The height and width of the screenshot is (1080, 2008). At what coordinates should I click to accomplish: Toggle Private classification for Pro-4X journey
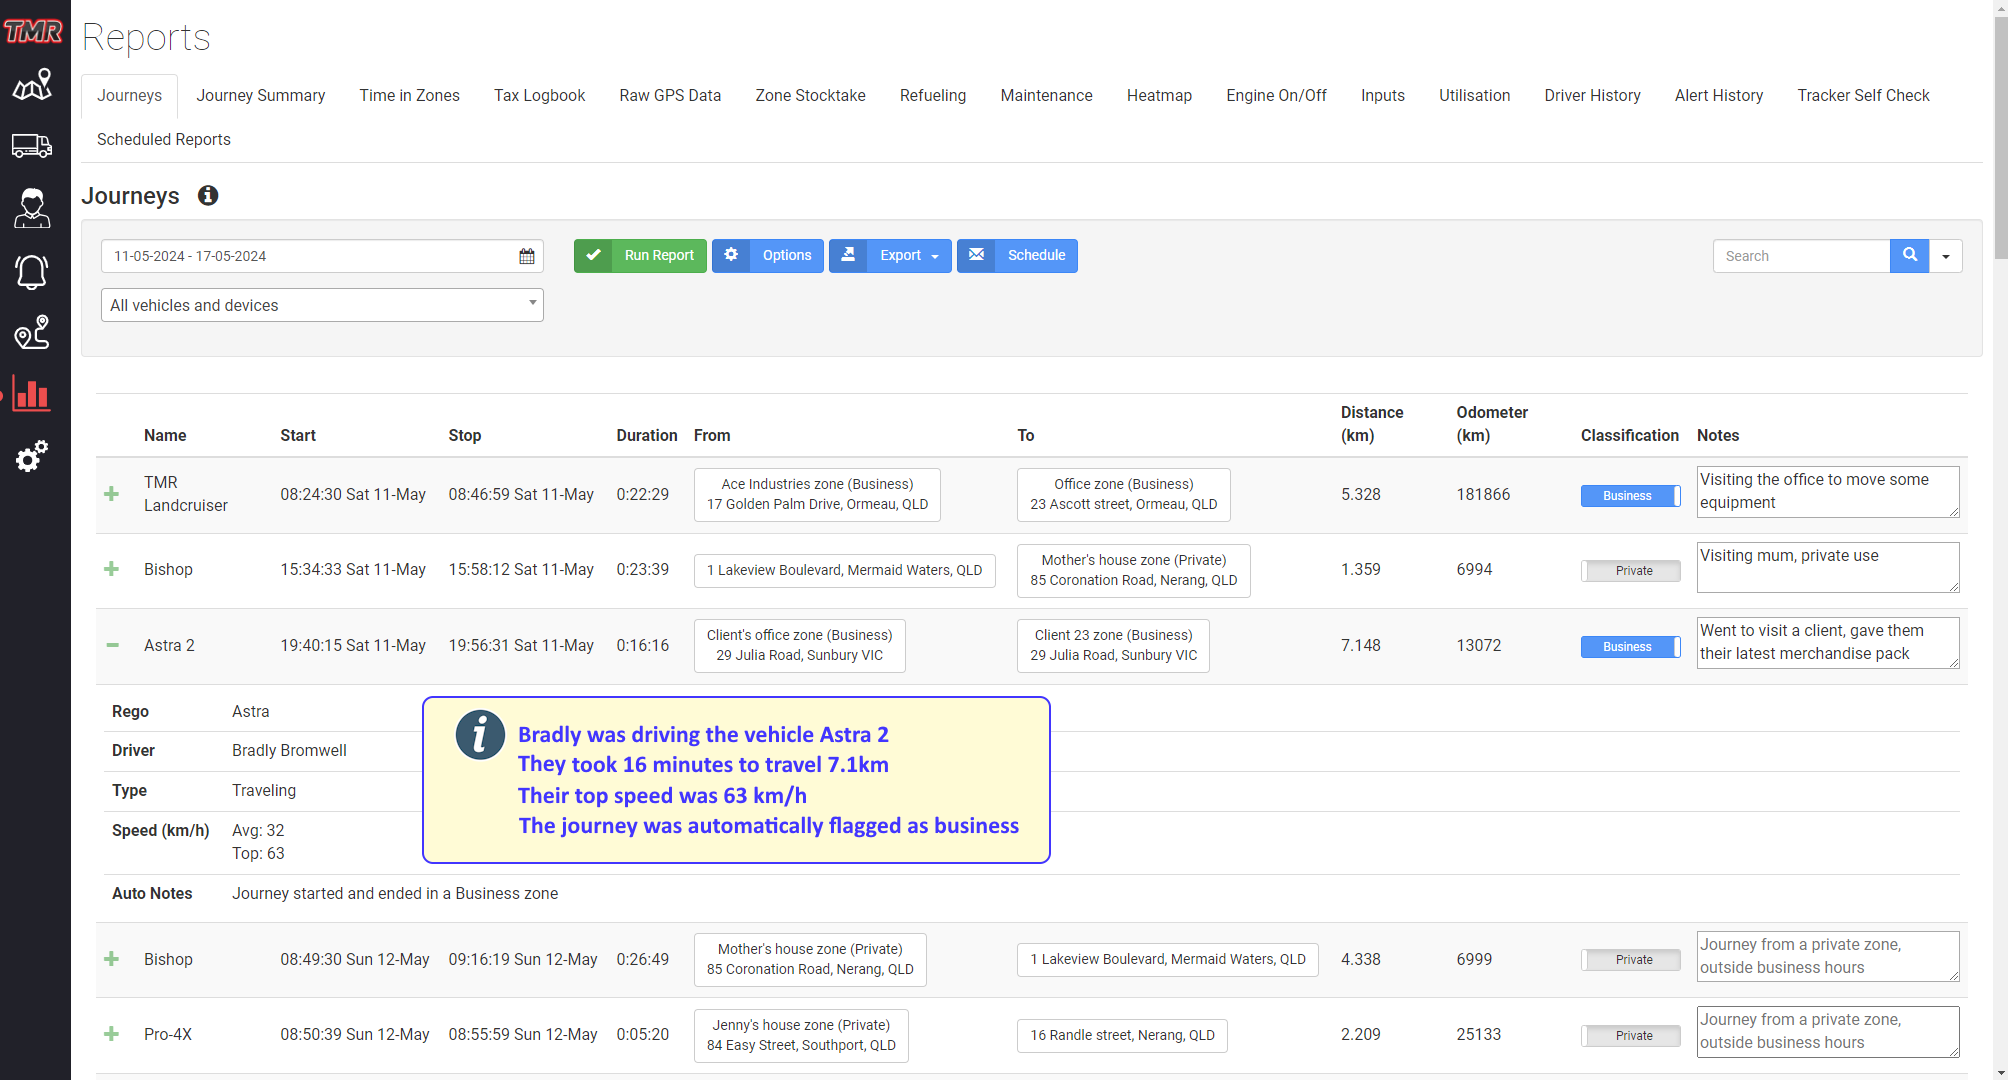1630,1036
